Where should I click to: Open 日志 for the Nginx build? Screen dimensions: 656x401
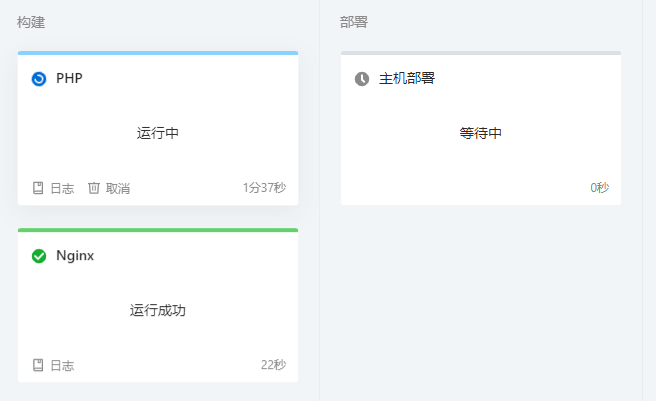pos(62,365)
